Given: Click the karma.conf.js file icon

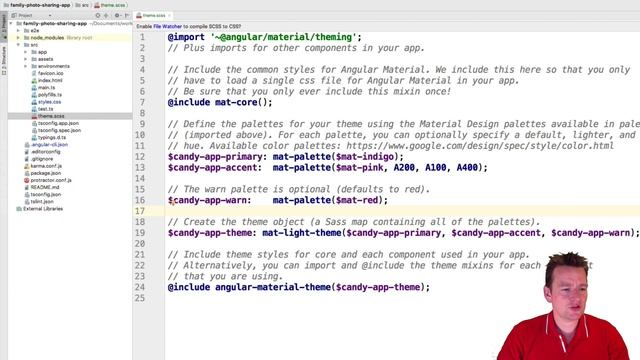Looking at the screenshot, I should point(27,166).
